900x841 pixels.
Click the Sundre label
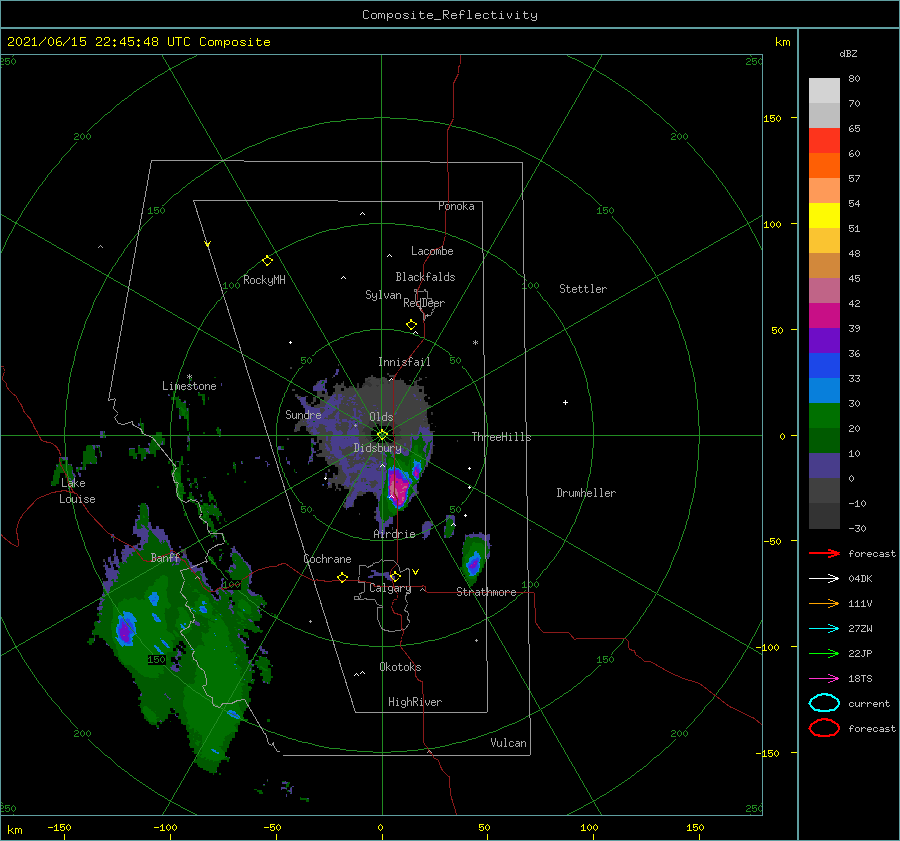pos(303,414)
